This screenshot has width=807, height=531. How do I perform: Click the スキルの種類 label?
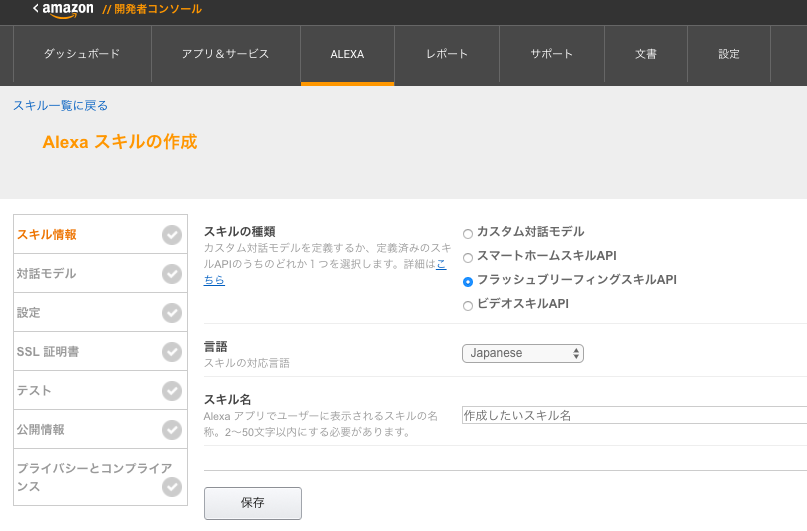coord(240,232)
